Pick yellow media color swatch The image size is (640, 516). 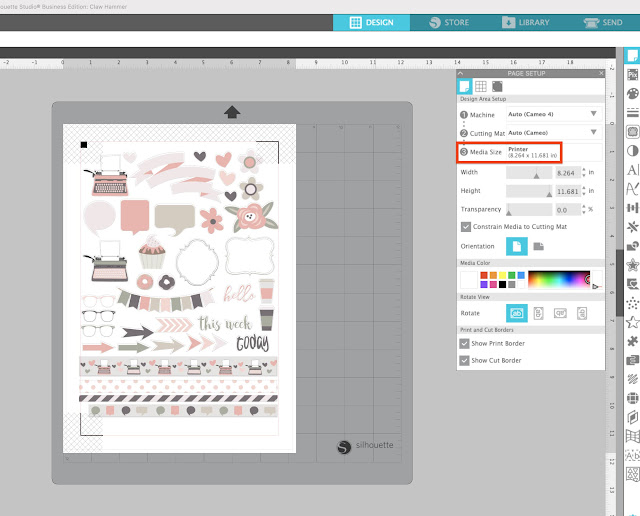coord(502,275)
